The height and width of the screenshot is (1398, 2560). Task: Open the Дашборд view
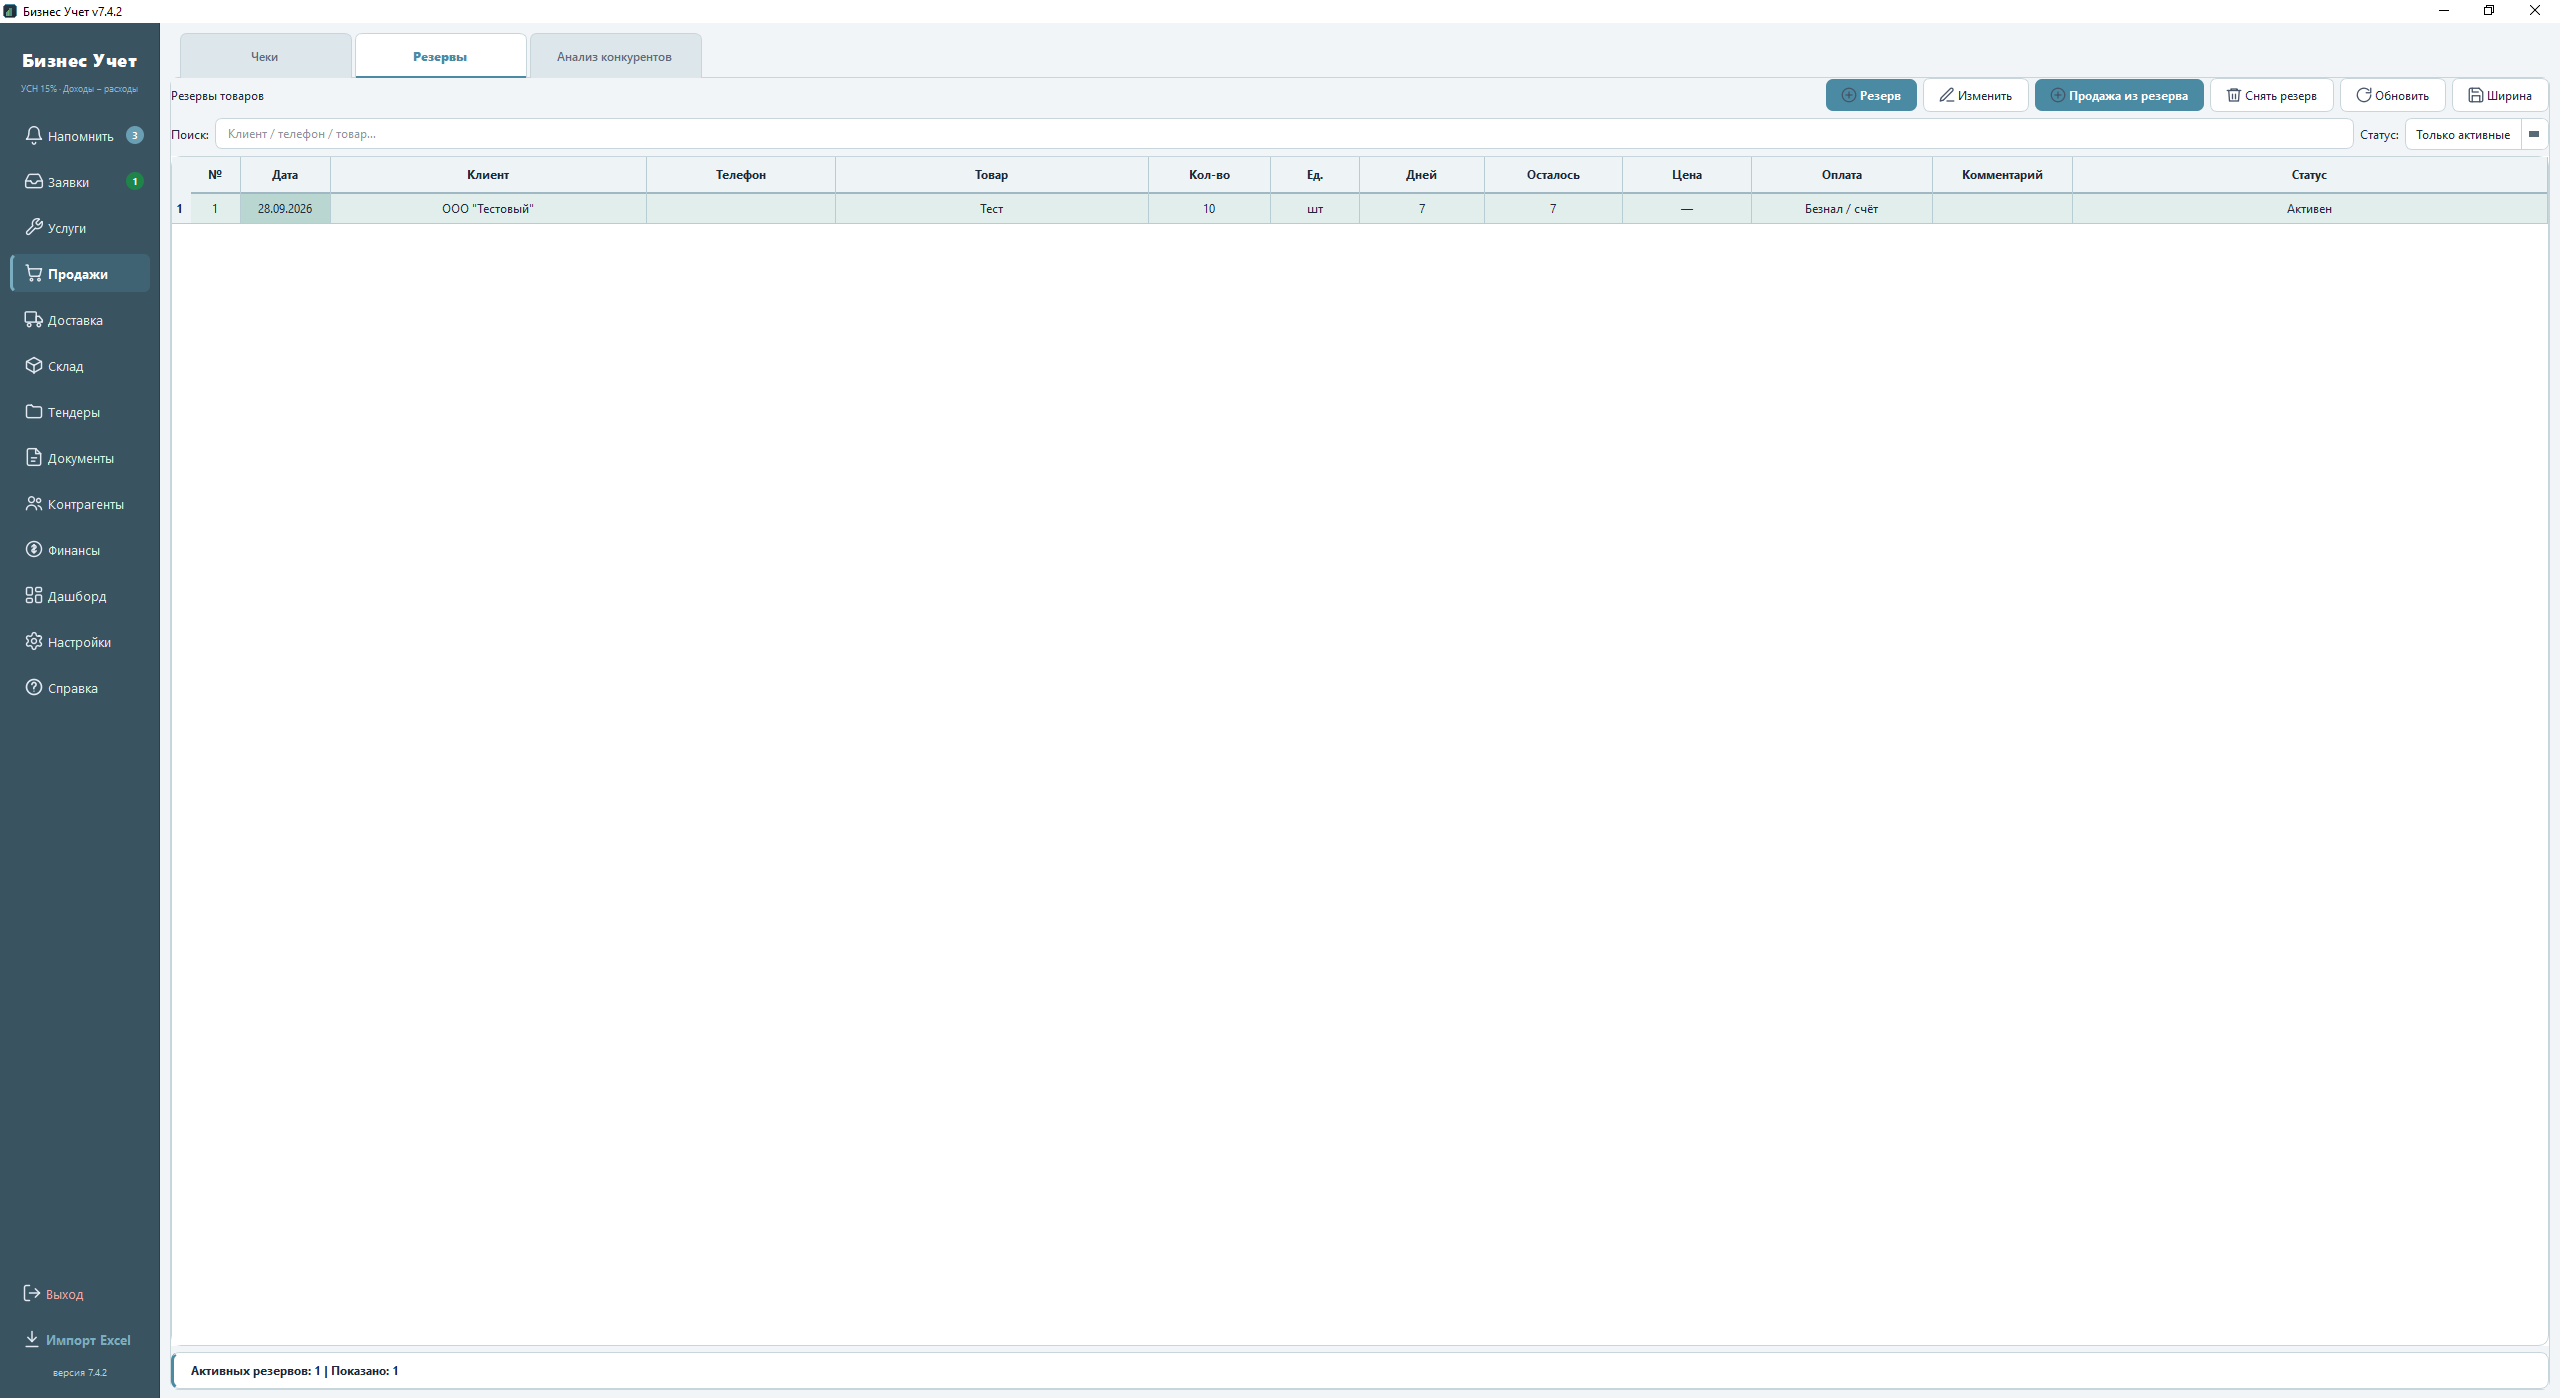pos(80,596)
